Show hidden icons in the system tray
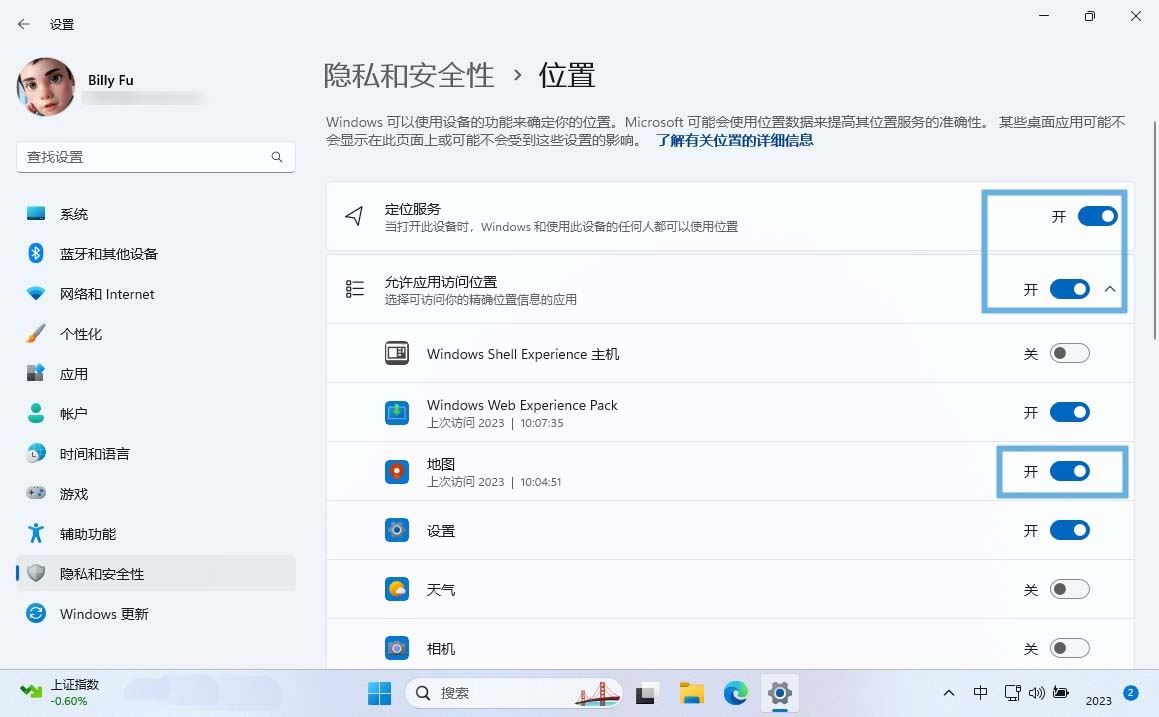 point(948,692)
